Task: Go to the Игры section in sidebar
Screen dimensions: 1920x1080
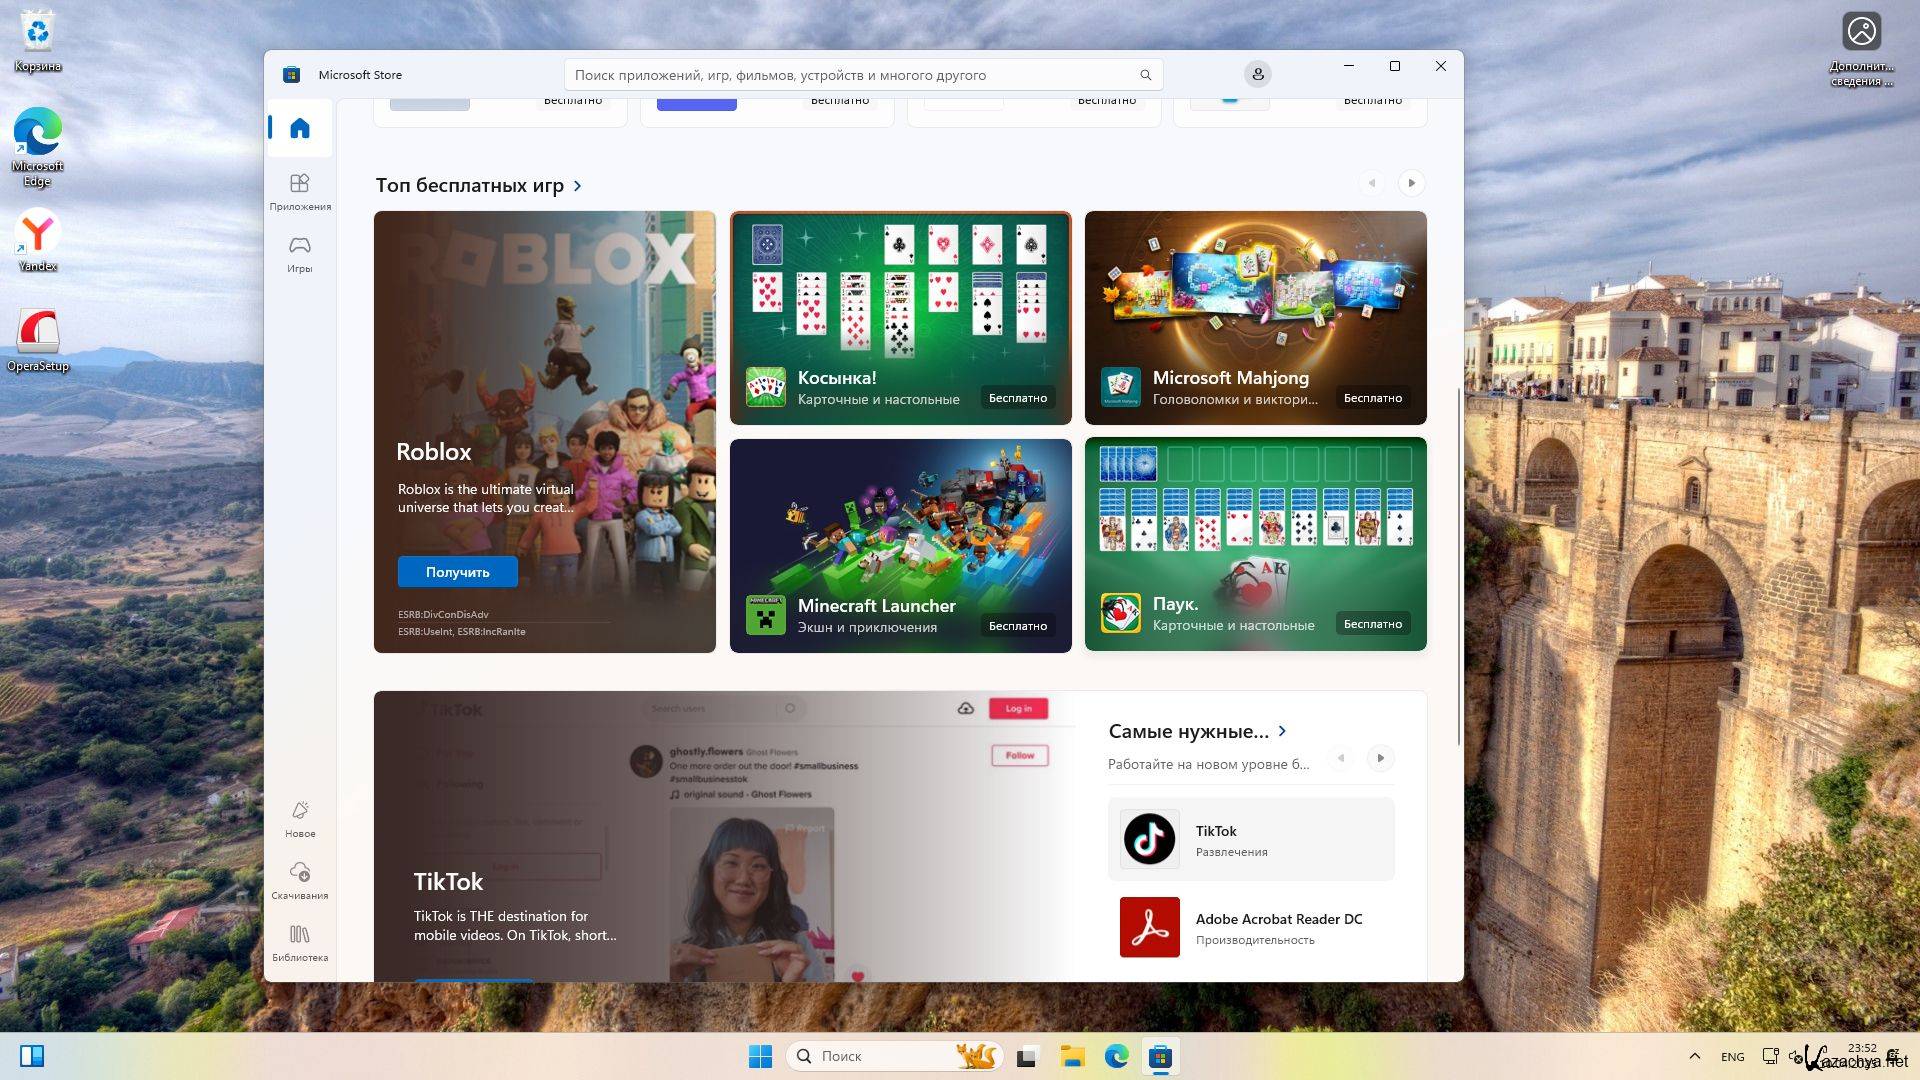Action: (299, 252)
